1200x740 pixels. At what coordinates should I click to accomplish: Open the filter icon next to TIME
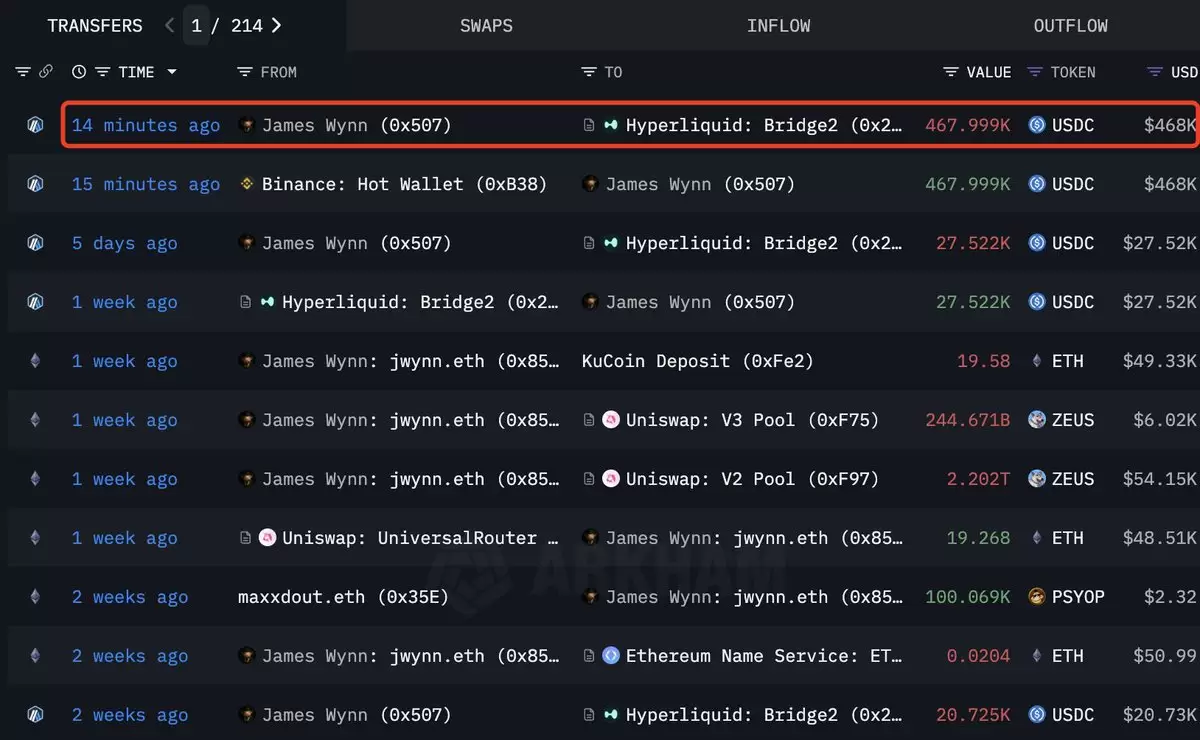point(103,72)
